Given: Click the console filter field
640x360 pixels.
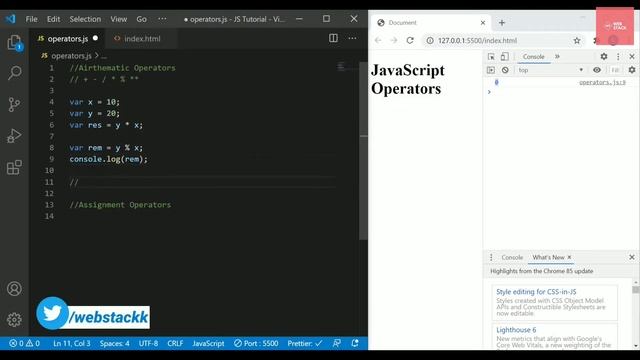Looking at the screenshot, I should [616, 70].
